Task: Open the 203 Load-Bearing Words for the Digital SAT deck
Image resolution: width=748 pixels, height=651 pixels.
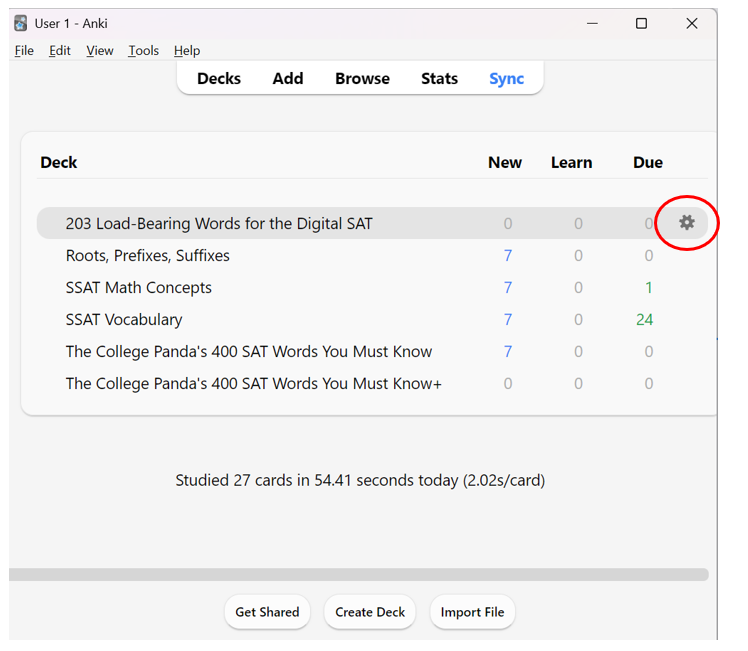Action: pos(219,223)
